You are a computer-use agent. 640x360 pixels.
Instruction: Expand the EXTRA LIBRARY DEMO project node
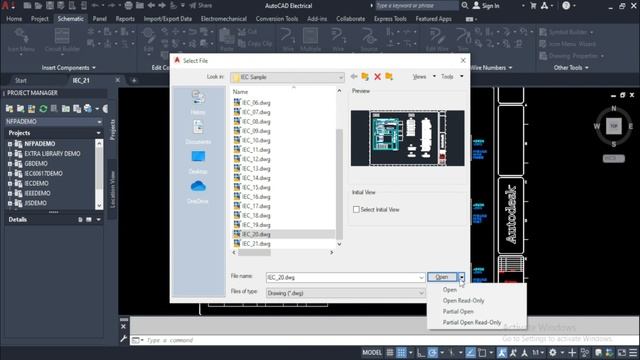tap(10, 154)
